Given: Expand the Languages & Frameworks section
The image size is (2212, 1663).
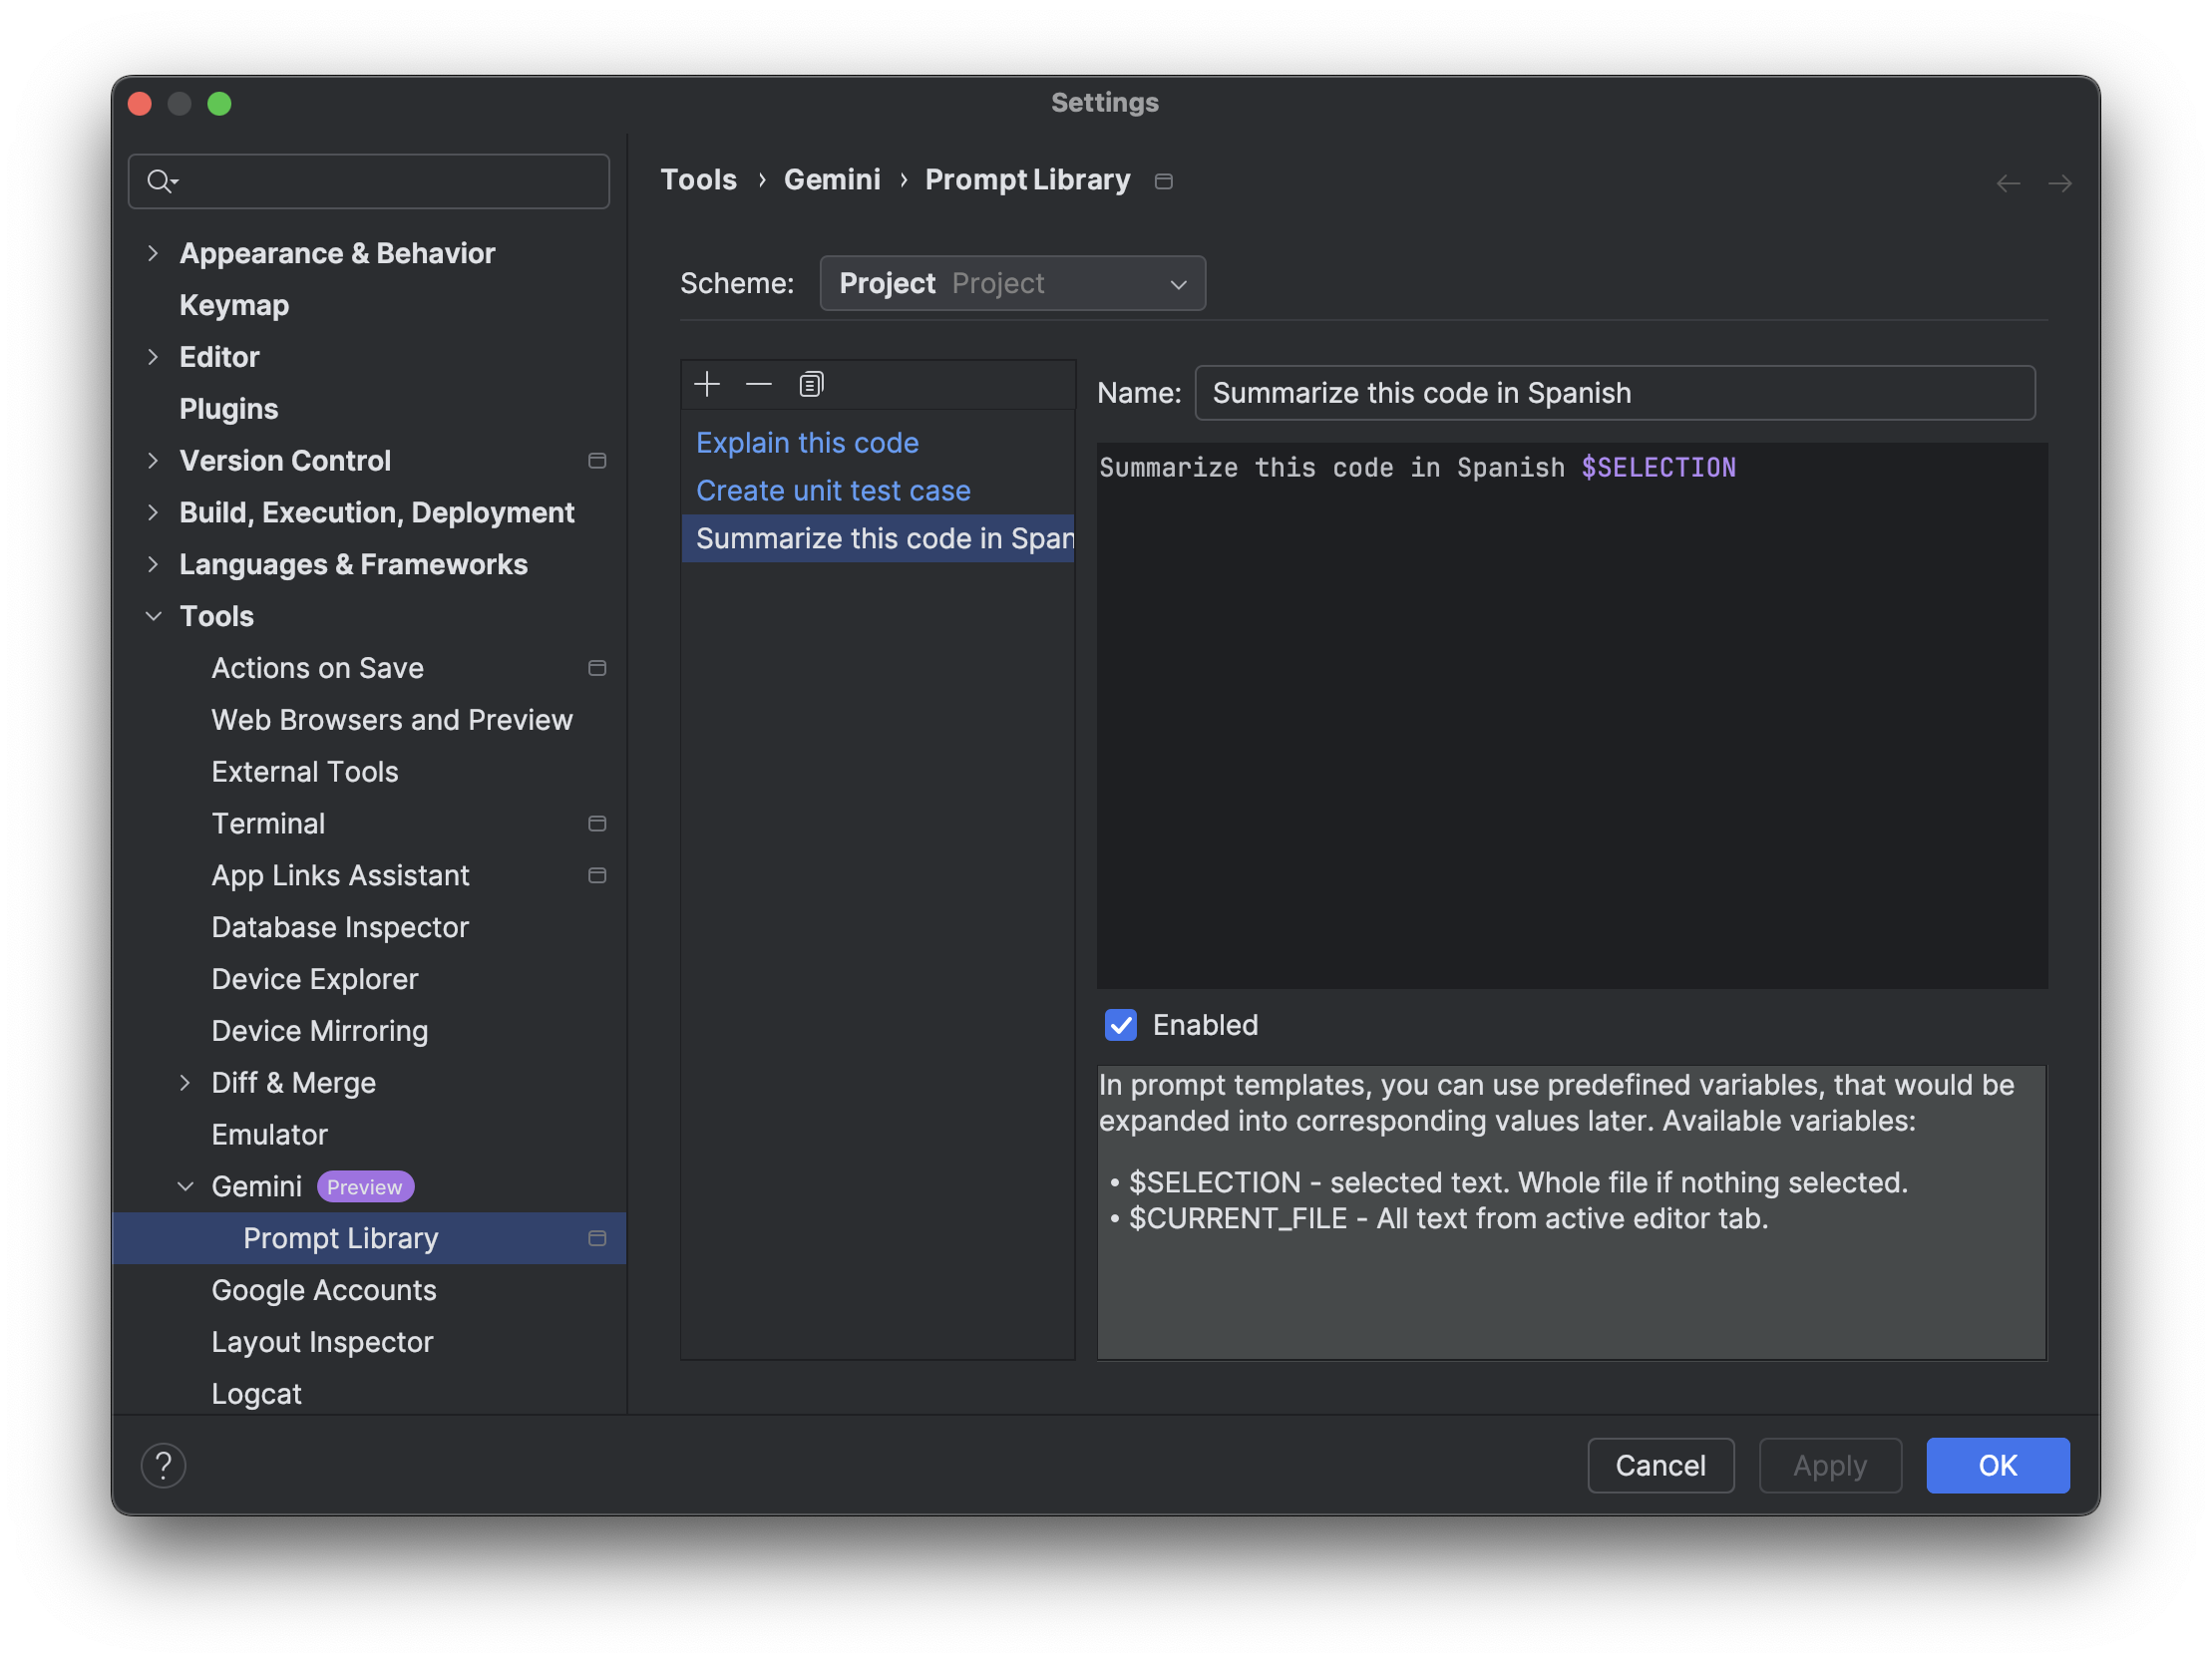Looking at the screenshot, I should point(154,562).
